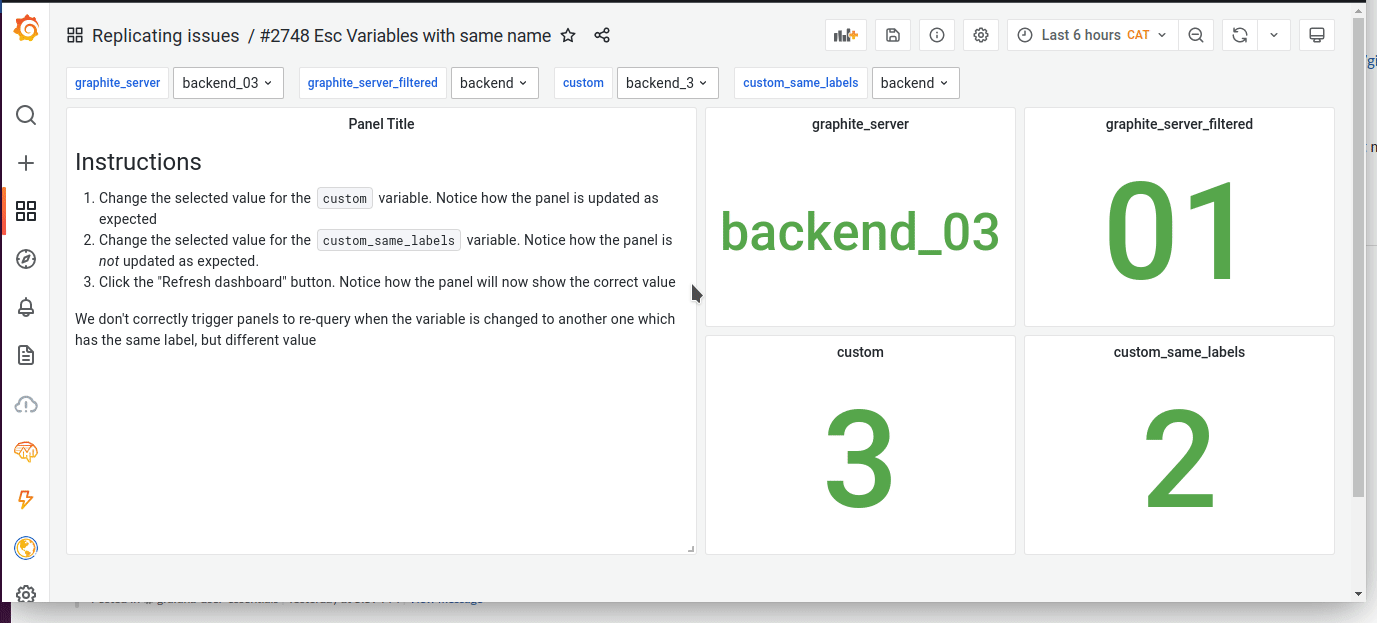Screen dimensions: 1377x623
Task: Star this dashboard as favorite
Action: pos(568,34)
